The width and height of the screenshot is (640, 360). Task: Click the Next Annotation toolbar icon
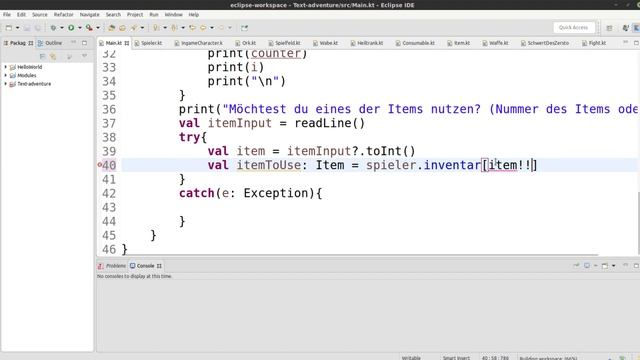tap(156, 28)
